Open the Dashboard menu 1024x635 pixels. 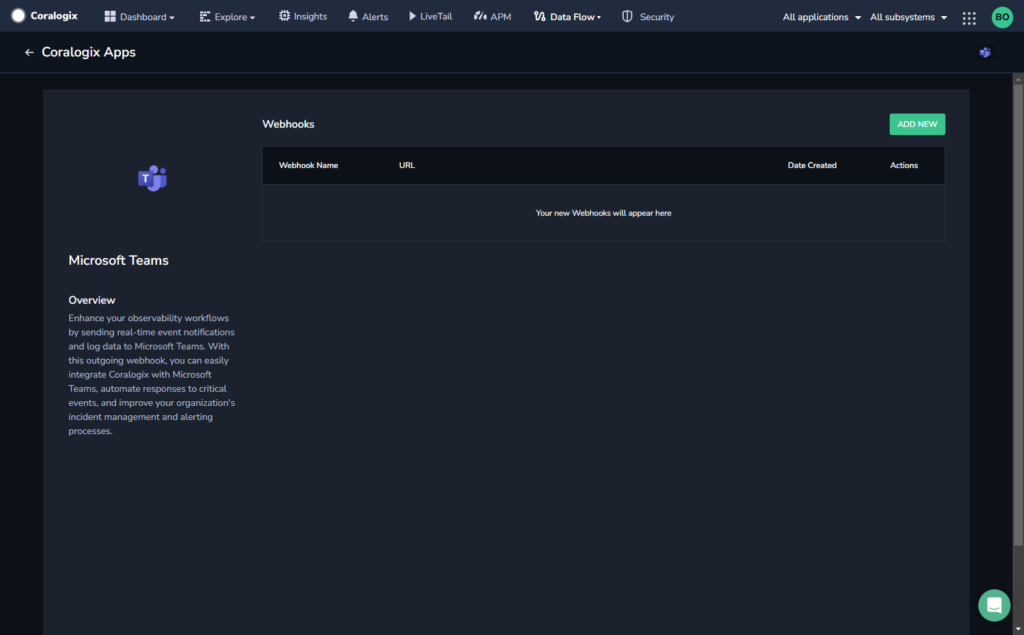139,16
